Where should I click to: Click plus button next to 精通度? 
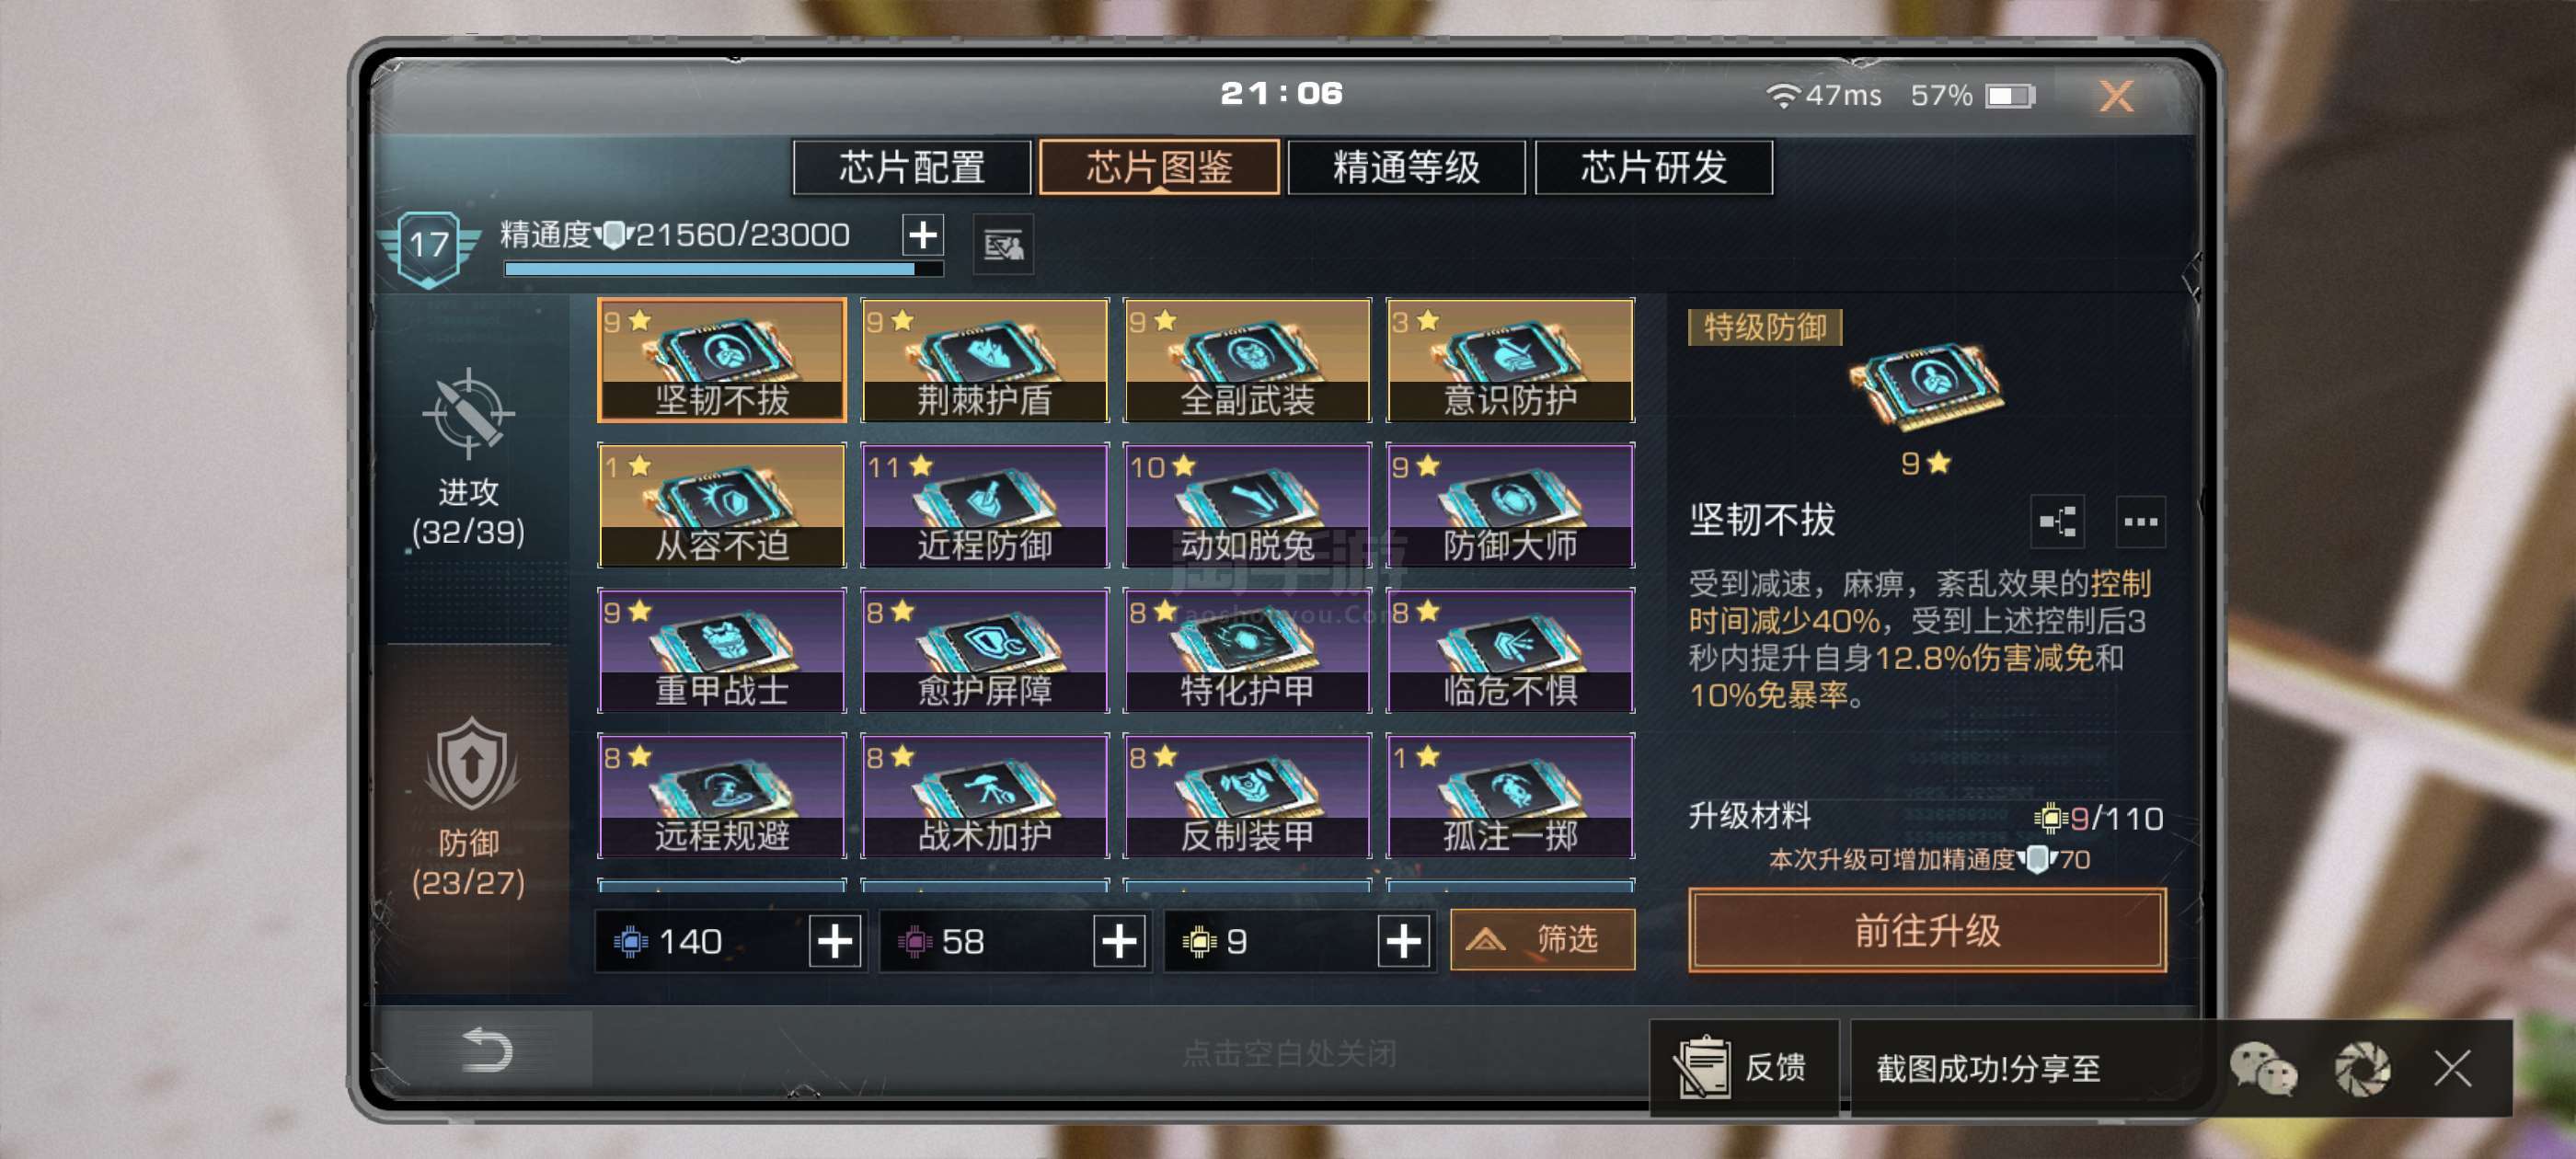tap(922, 235)
